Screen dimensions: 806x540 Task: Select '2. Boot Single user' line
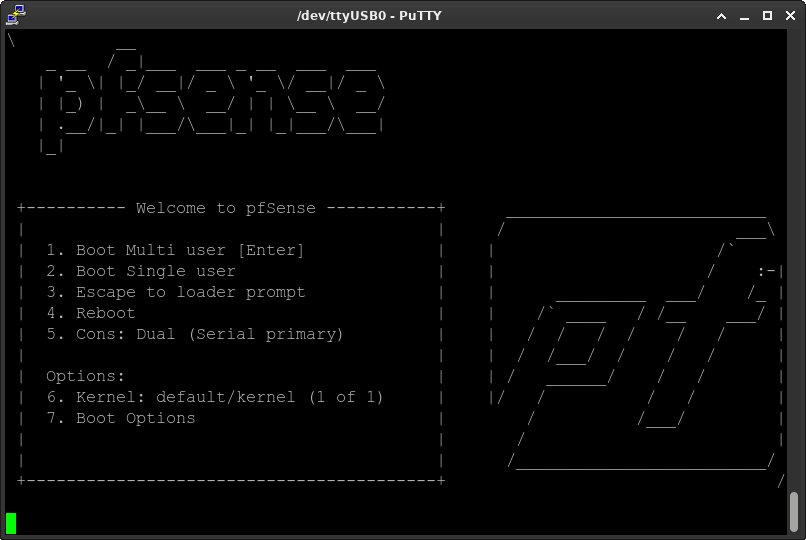[141, 271]
